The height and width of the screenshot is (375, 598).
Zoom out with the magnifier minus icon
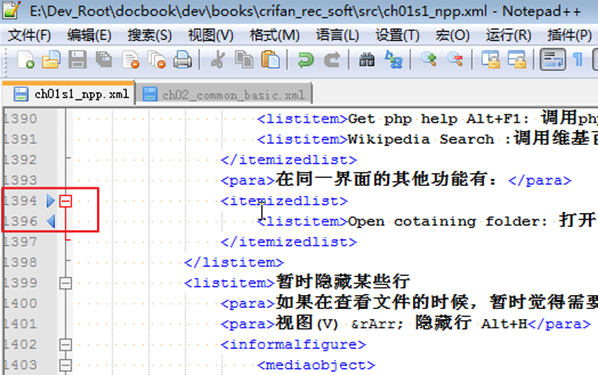455,60
